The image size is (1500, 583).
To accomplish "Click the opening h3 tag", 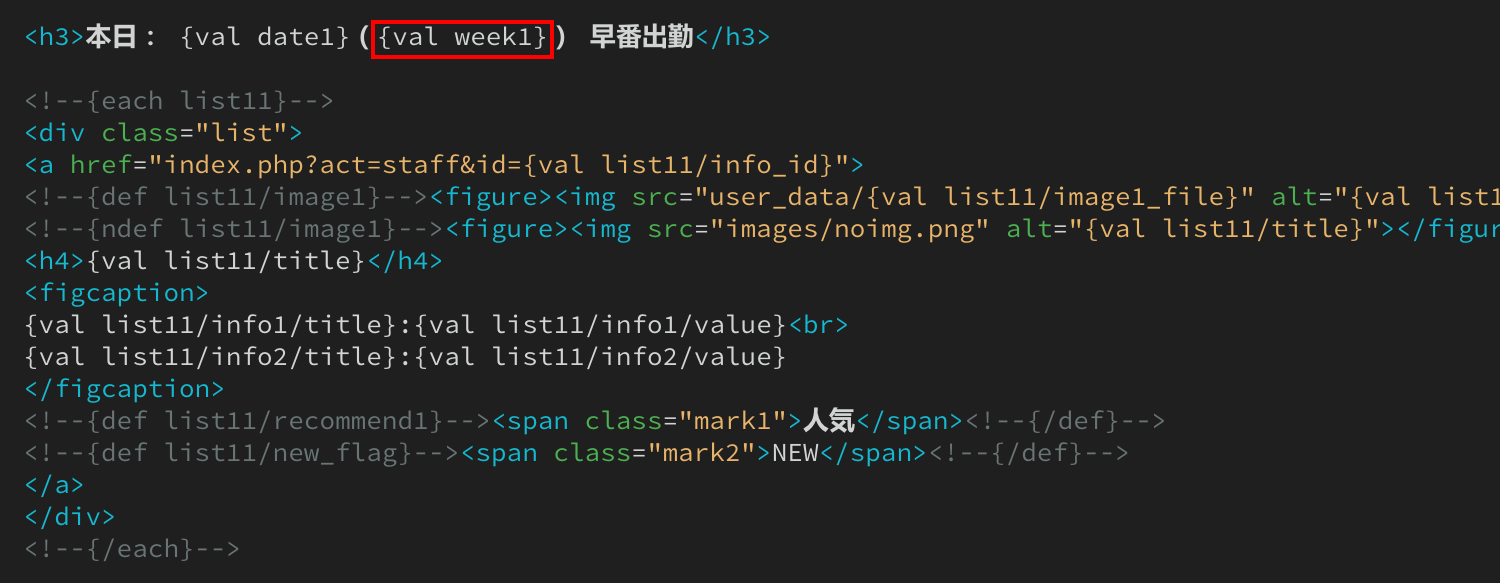I will click(x=55, y=38).
